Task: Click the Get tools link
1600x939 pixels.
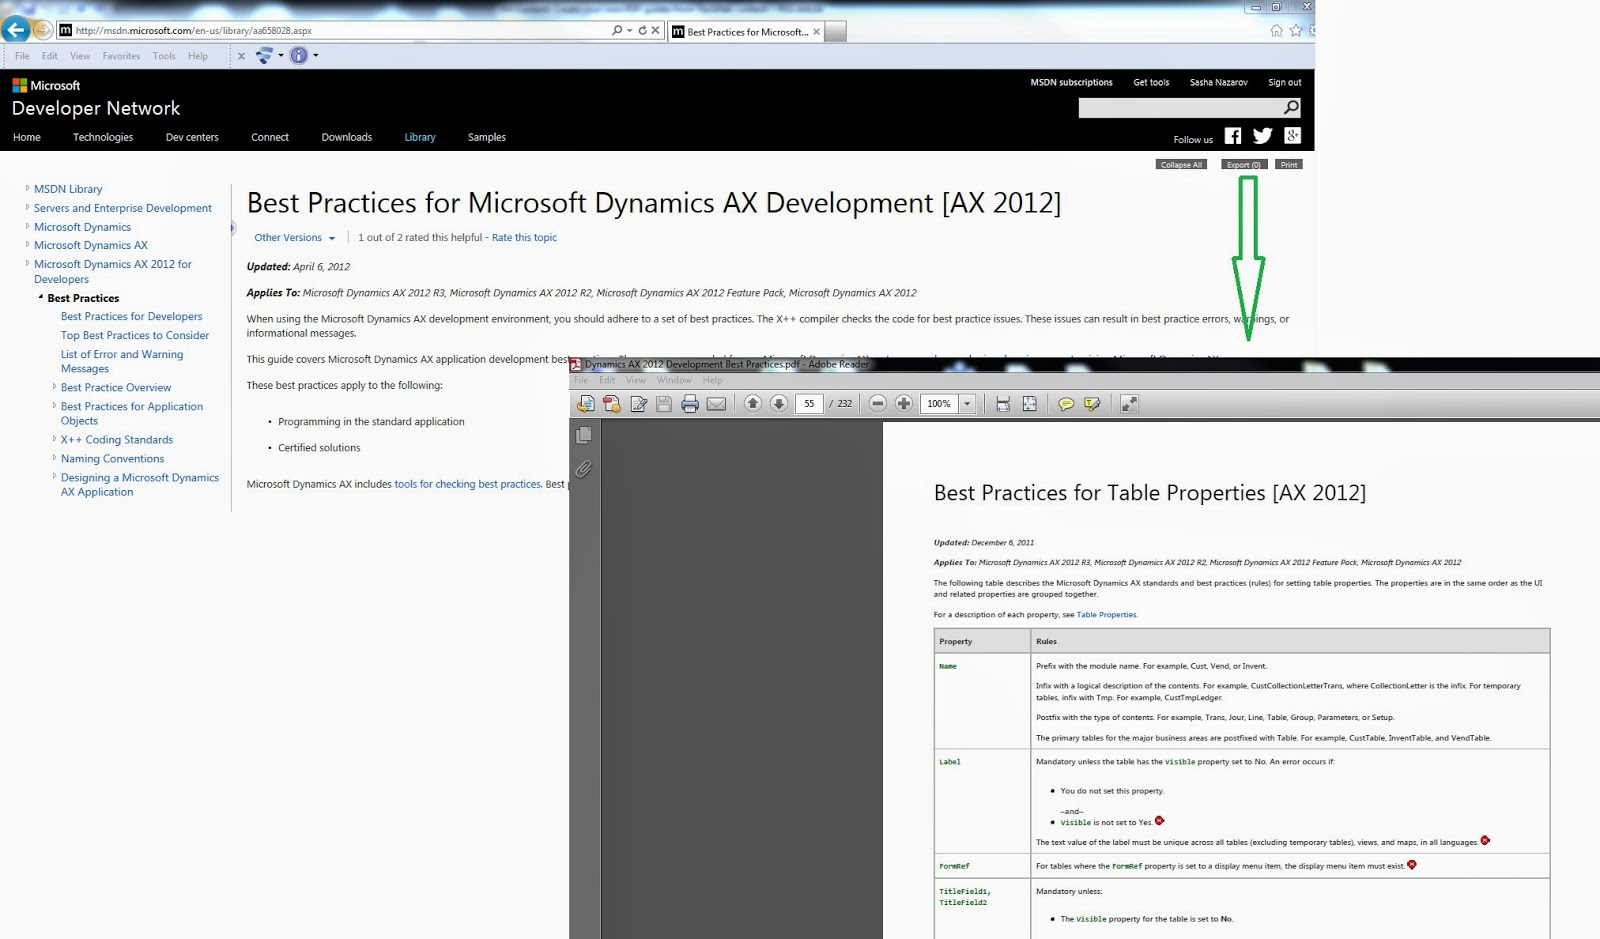Action: 1151,82
